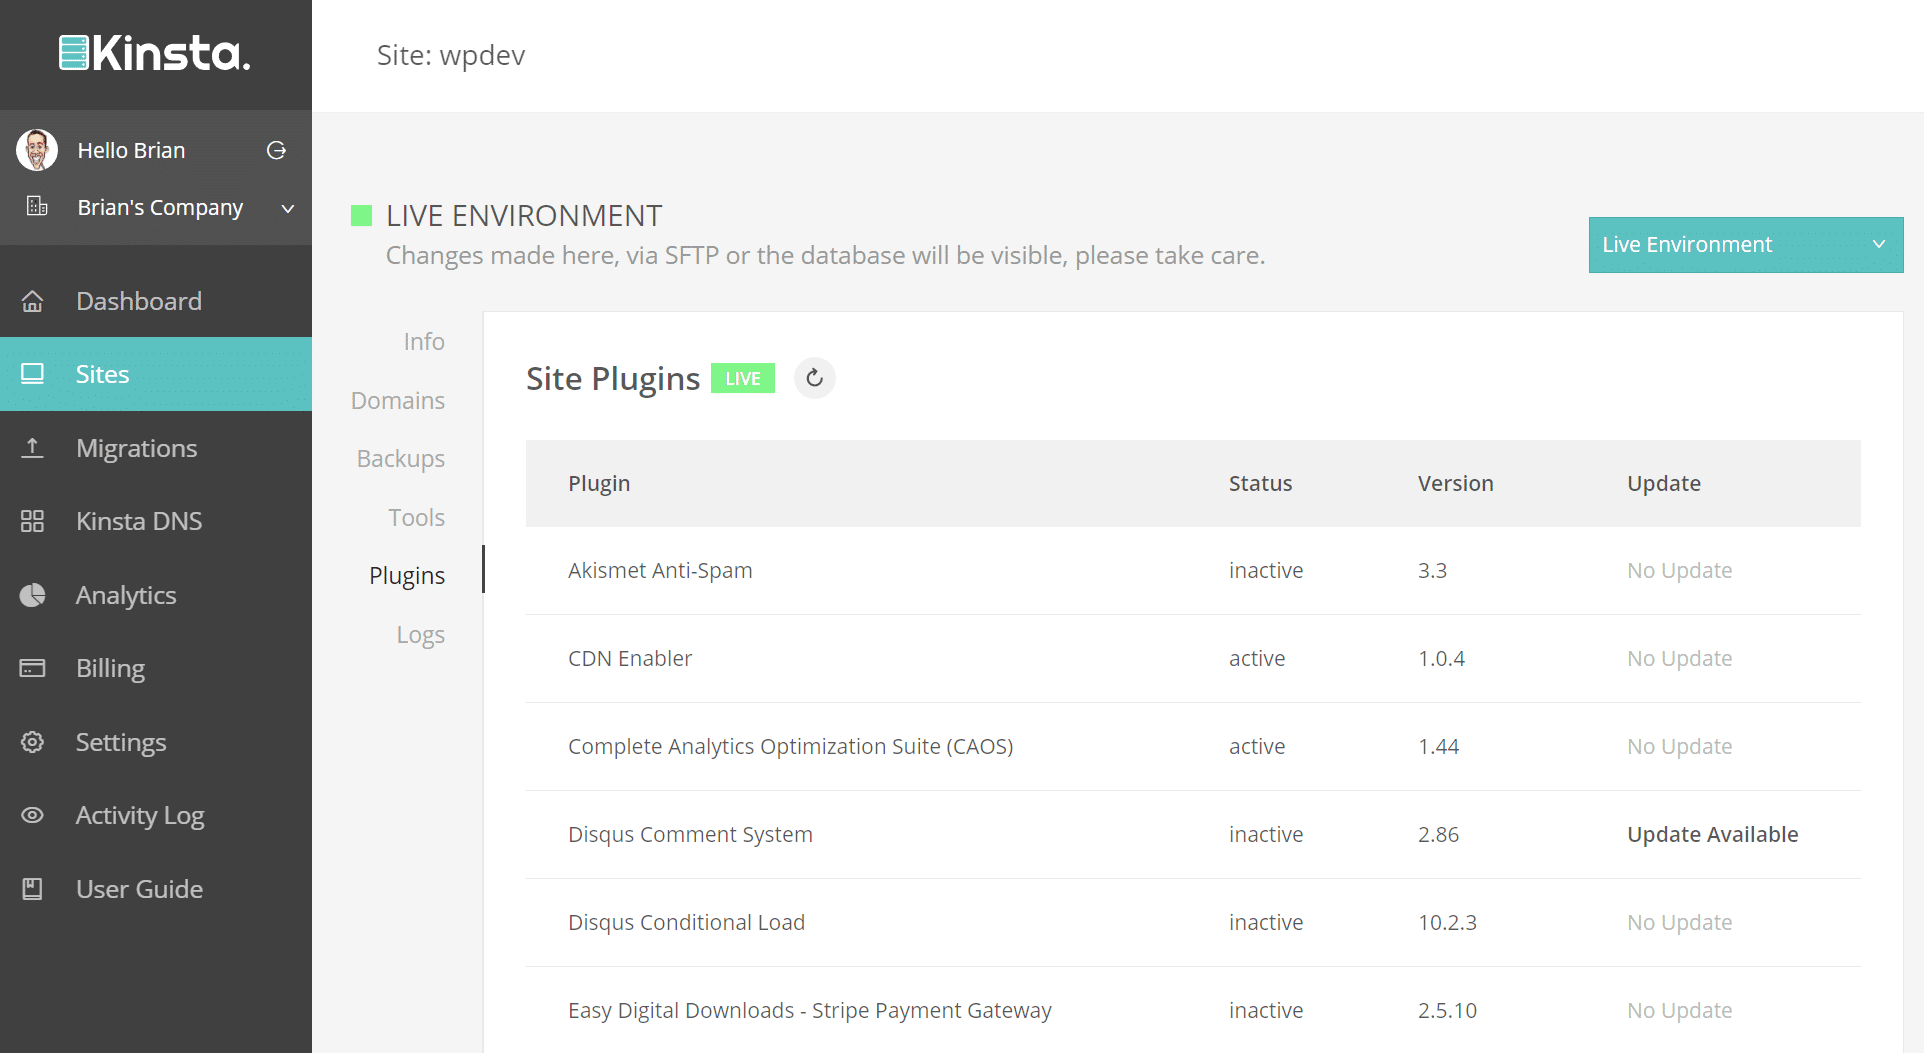Click the Dashboard home icon
Screen dimensions: 1924x1053
point(32,301)
